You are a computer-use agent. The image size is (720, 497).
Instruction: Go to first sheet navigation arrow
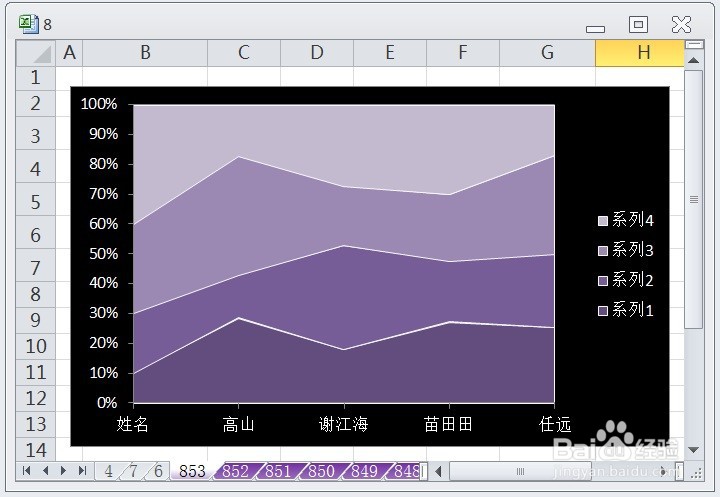point(26,471)
